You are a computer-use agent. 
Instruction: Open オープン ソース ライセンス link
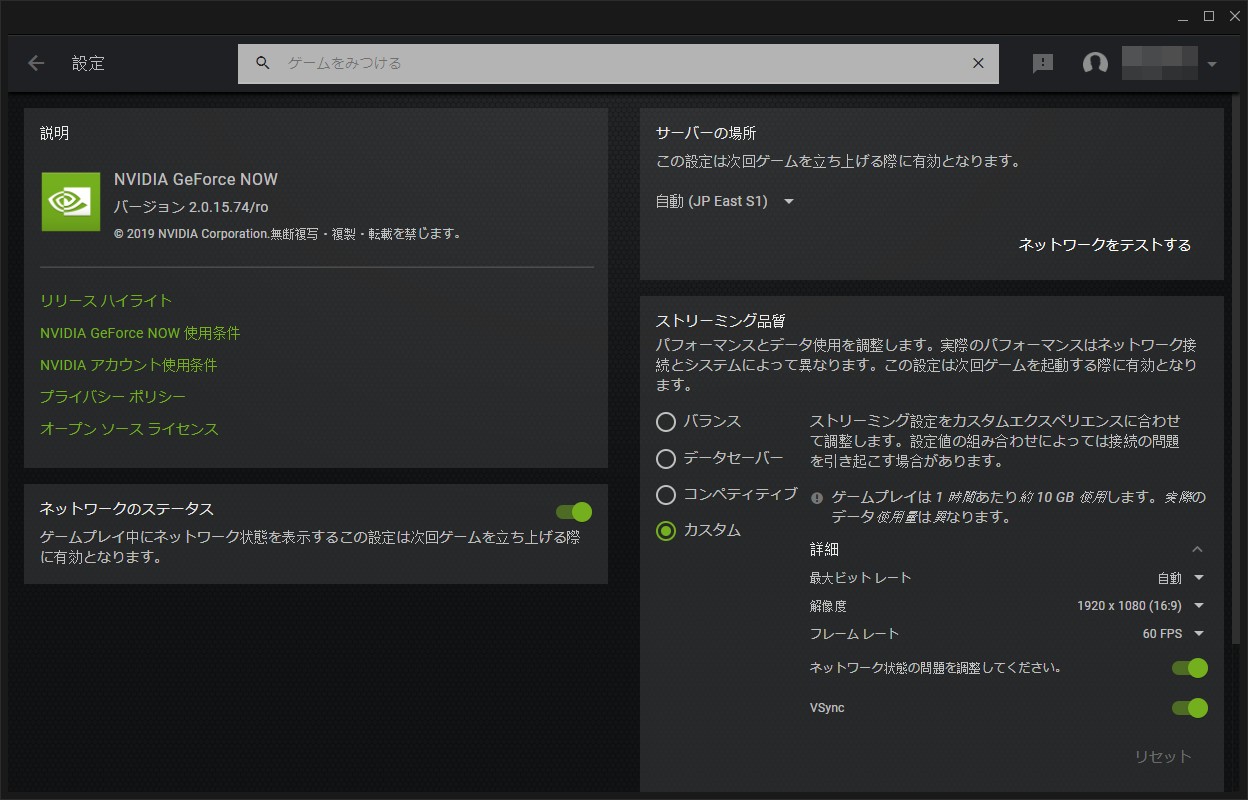pyautogui.click(x=129, y=429)
